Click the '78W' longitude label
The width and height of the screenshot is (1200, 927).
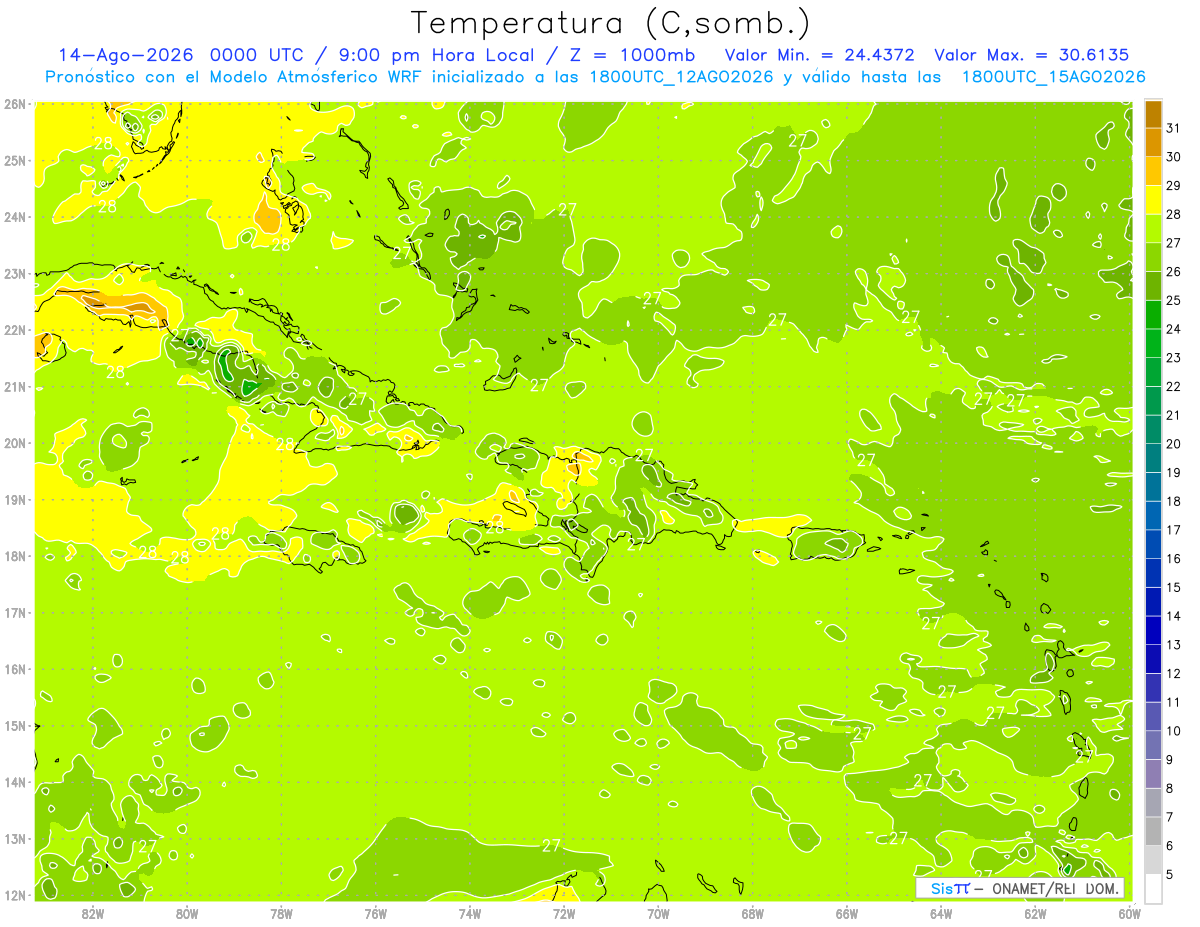point(281,914)
